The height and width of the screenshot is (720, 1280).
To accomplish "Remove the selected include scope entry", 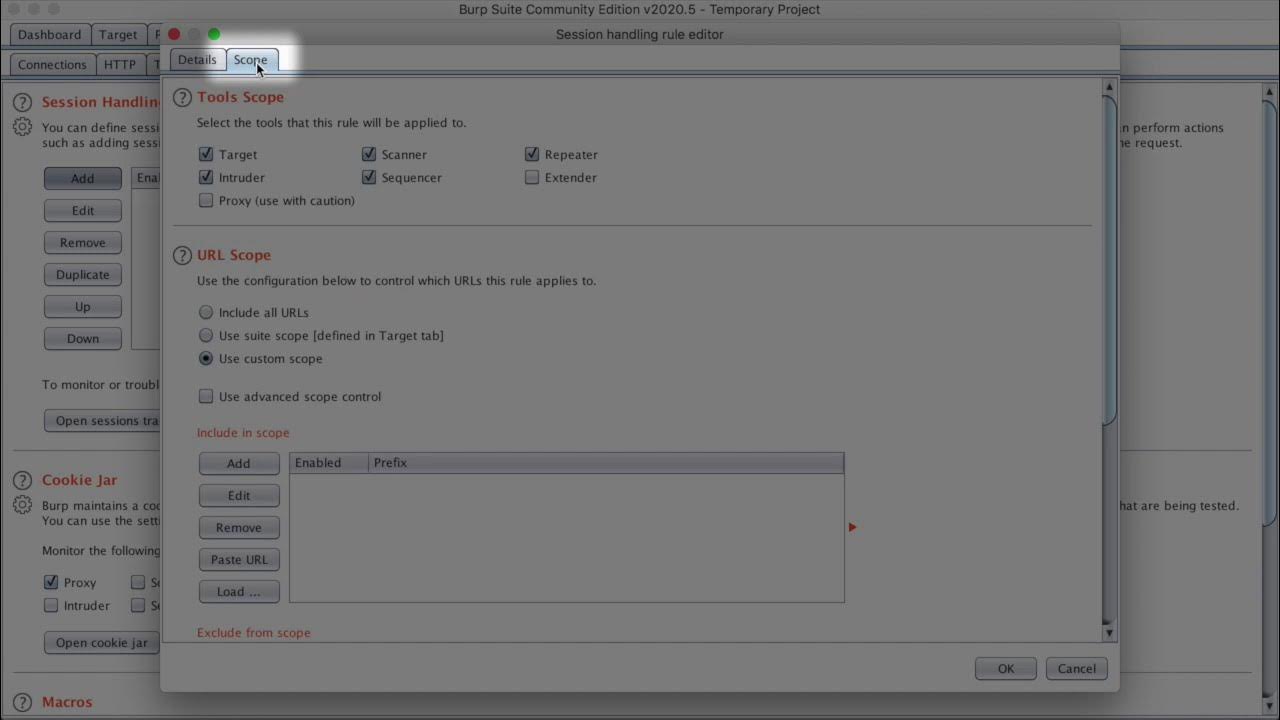I will 239,527.
